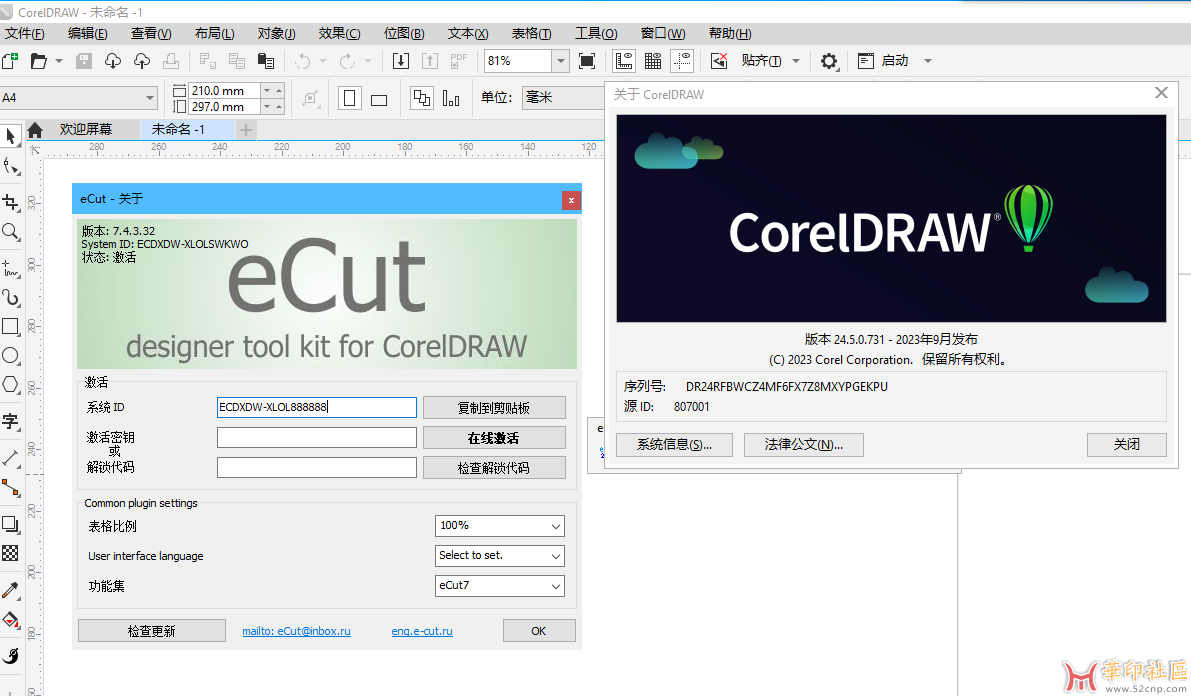1191x696 pixels.
Task: Click the Paste clipboard icon
Action: 266,61
